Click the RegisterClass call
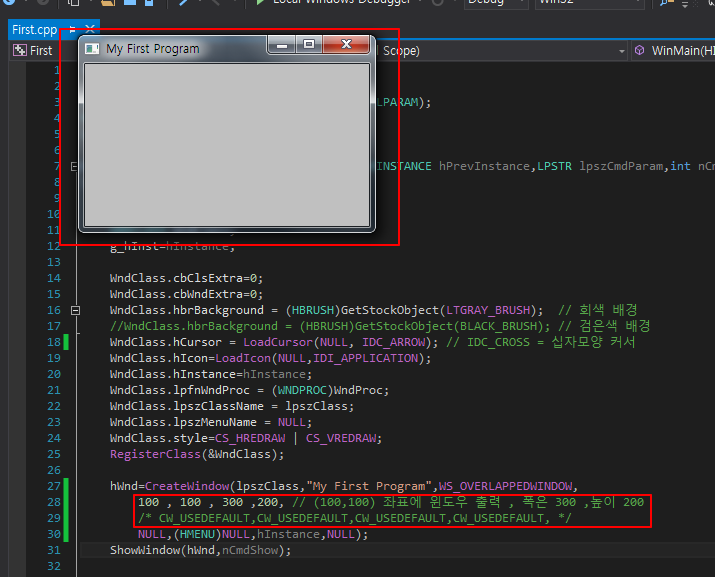This screenshot has width=715, height=577. 155,454
